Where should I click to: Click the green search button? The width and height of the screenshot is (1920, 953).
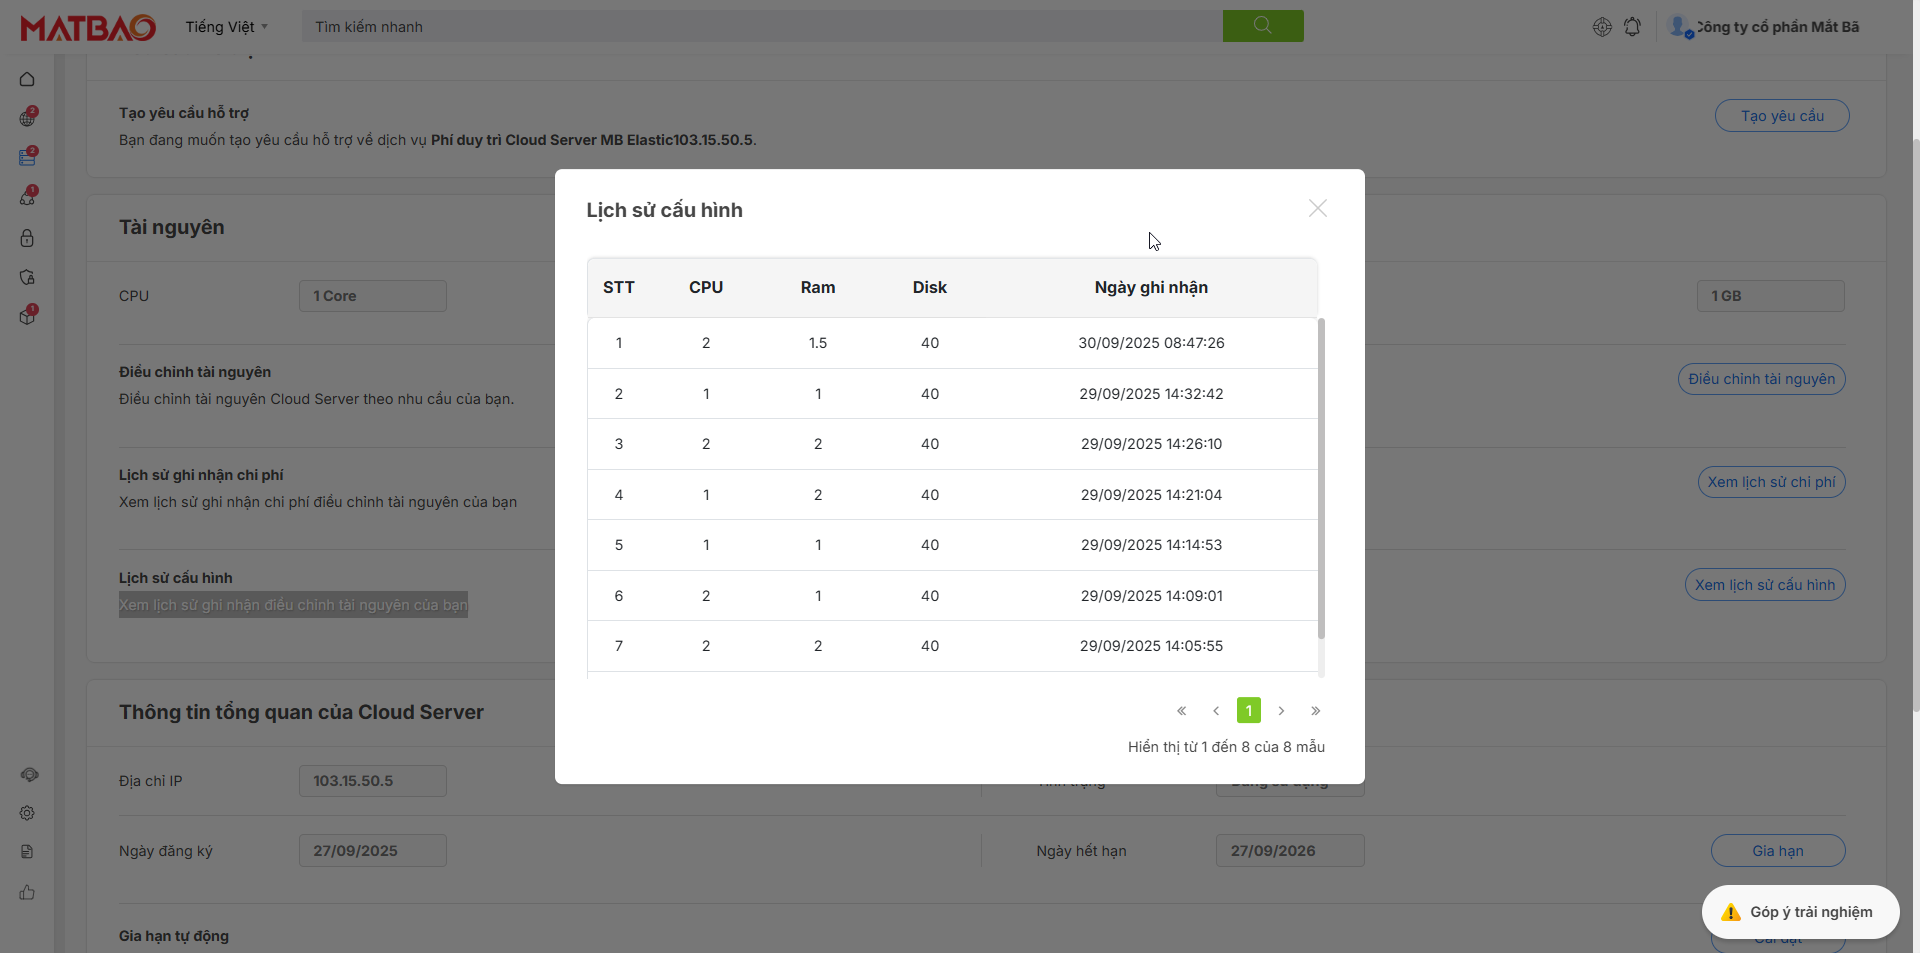tap(1262, 26)
